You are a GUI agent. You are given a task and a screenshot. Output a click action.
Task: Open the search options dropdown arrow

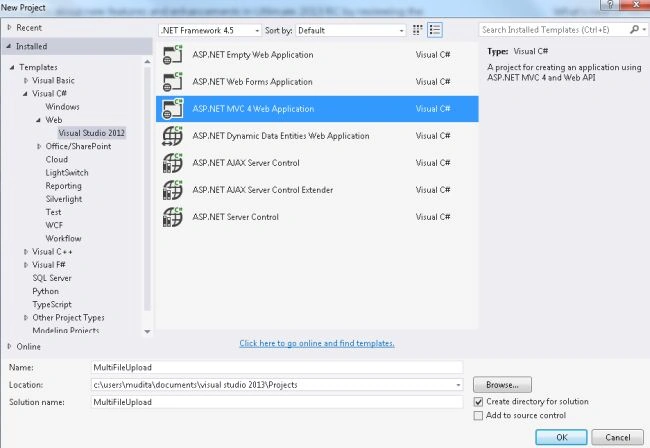[x=644, y=29]
